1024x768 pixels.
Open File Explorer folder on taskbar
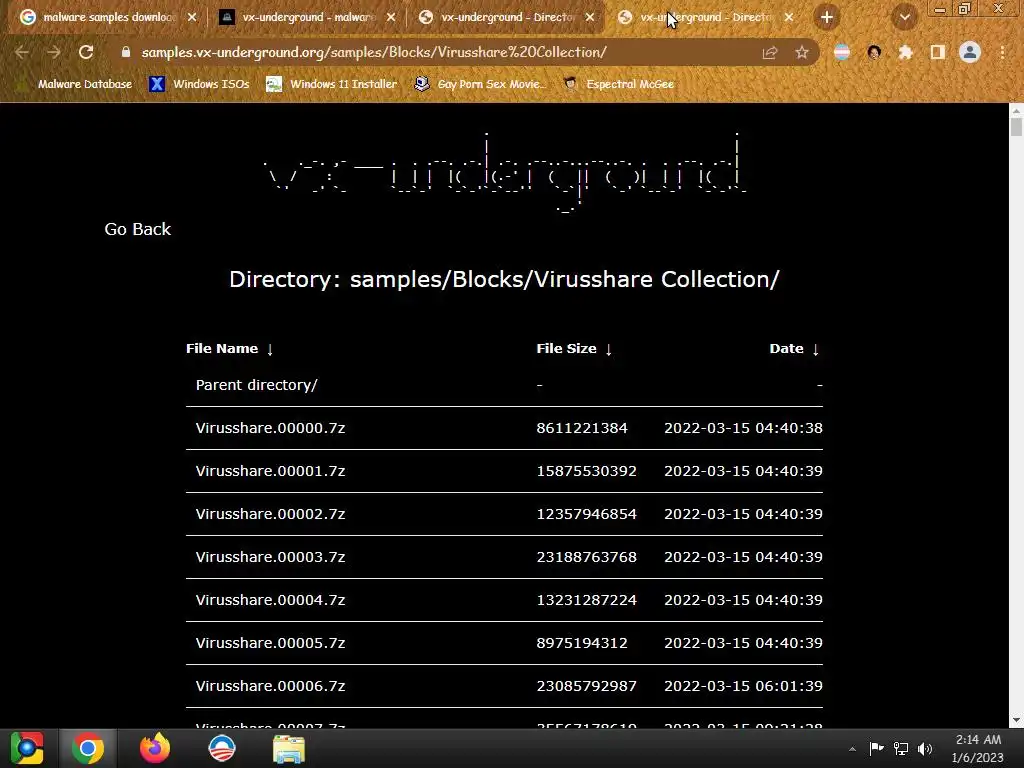click(x=289, y=749)
